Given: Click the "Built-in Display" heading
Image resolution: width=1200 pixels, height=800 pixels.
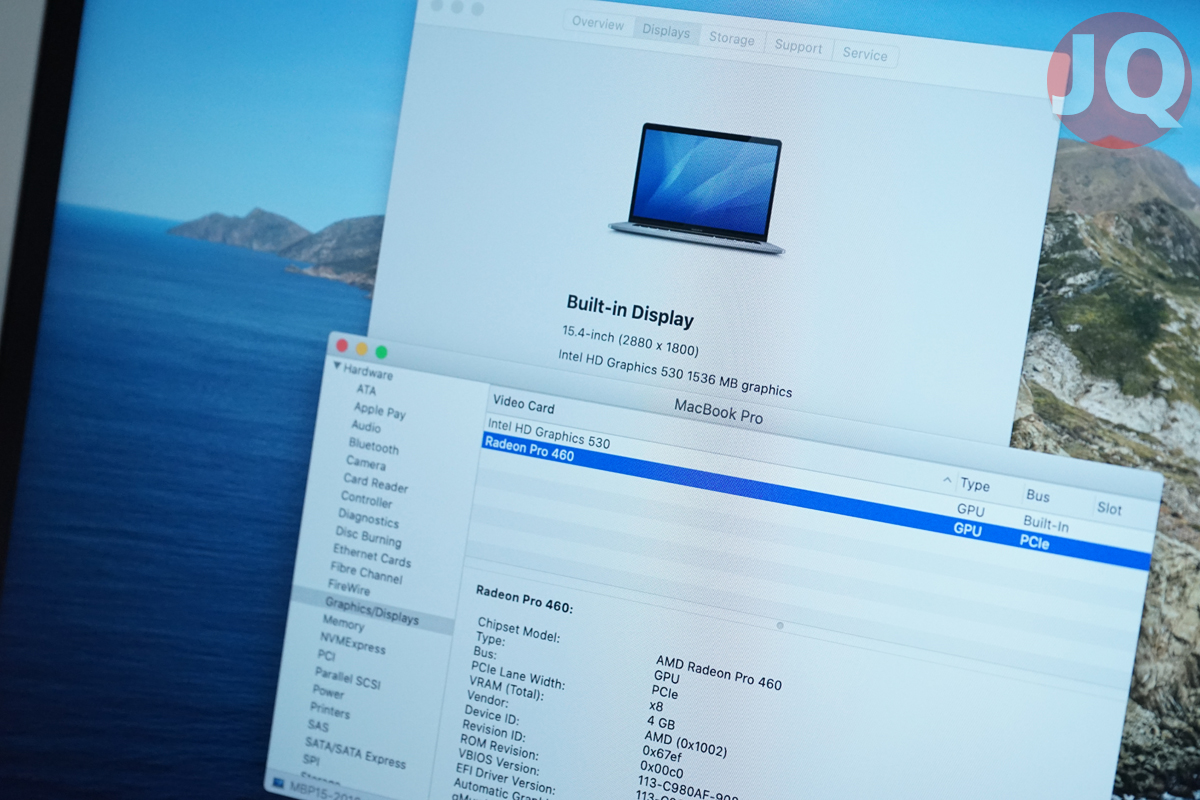Looking at the screenshot, I should click(630, 311).
